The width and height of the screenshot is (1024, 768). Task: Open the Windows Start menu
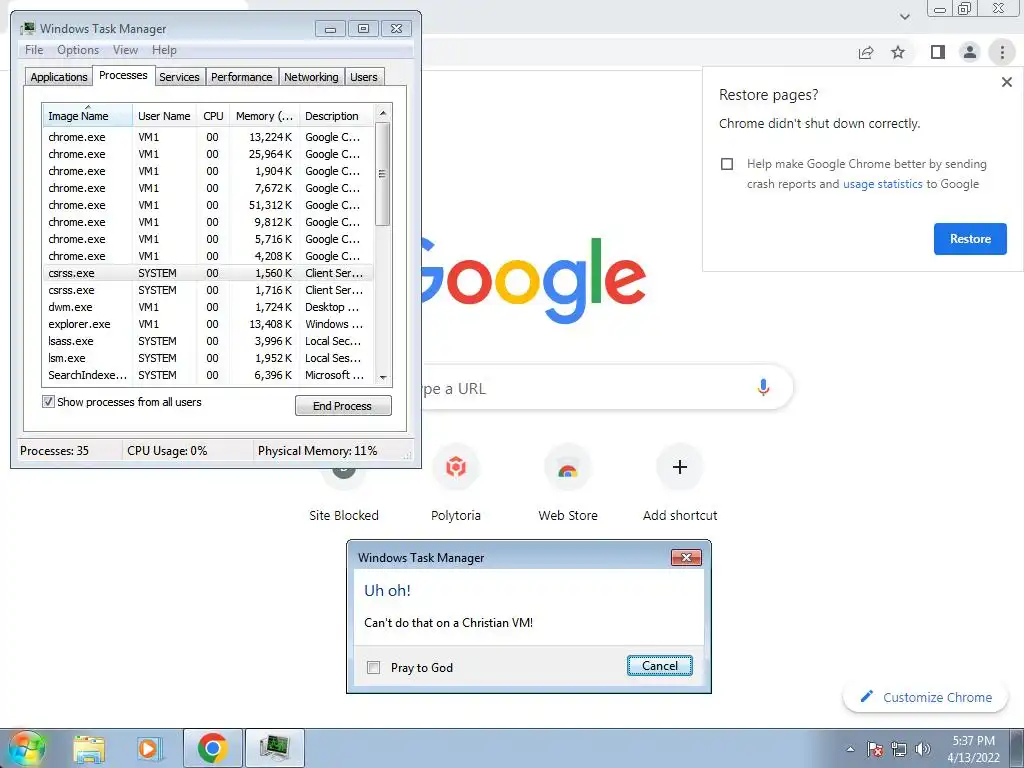click(x=26, y=748)
